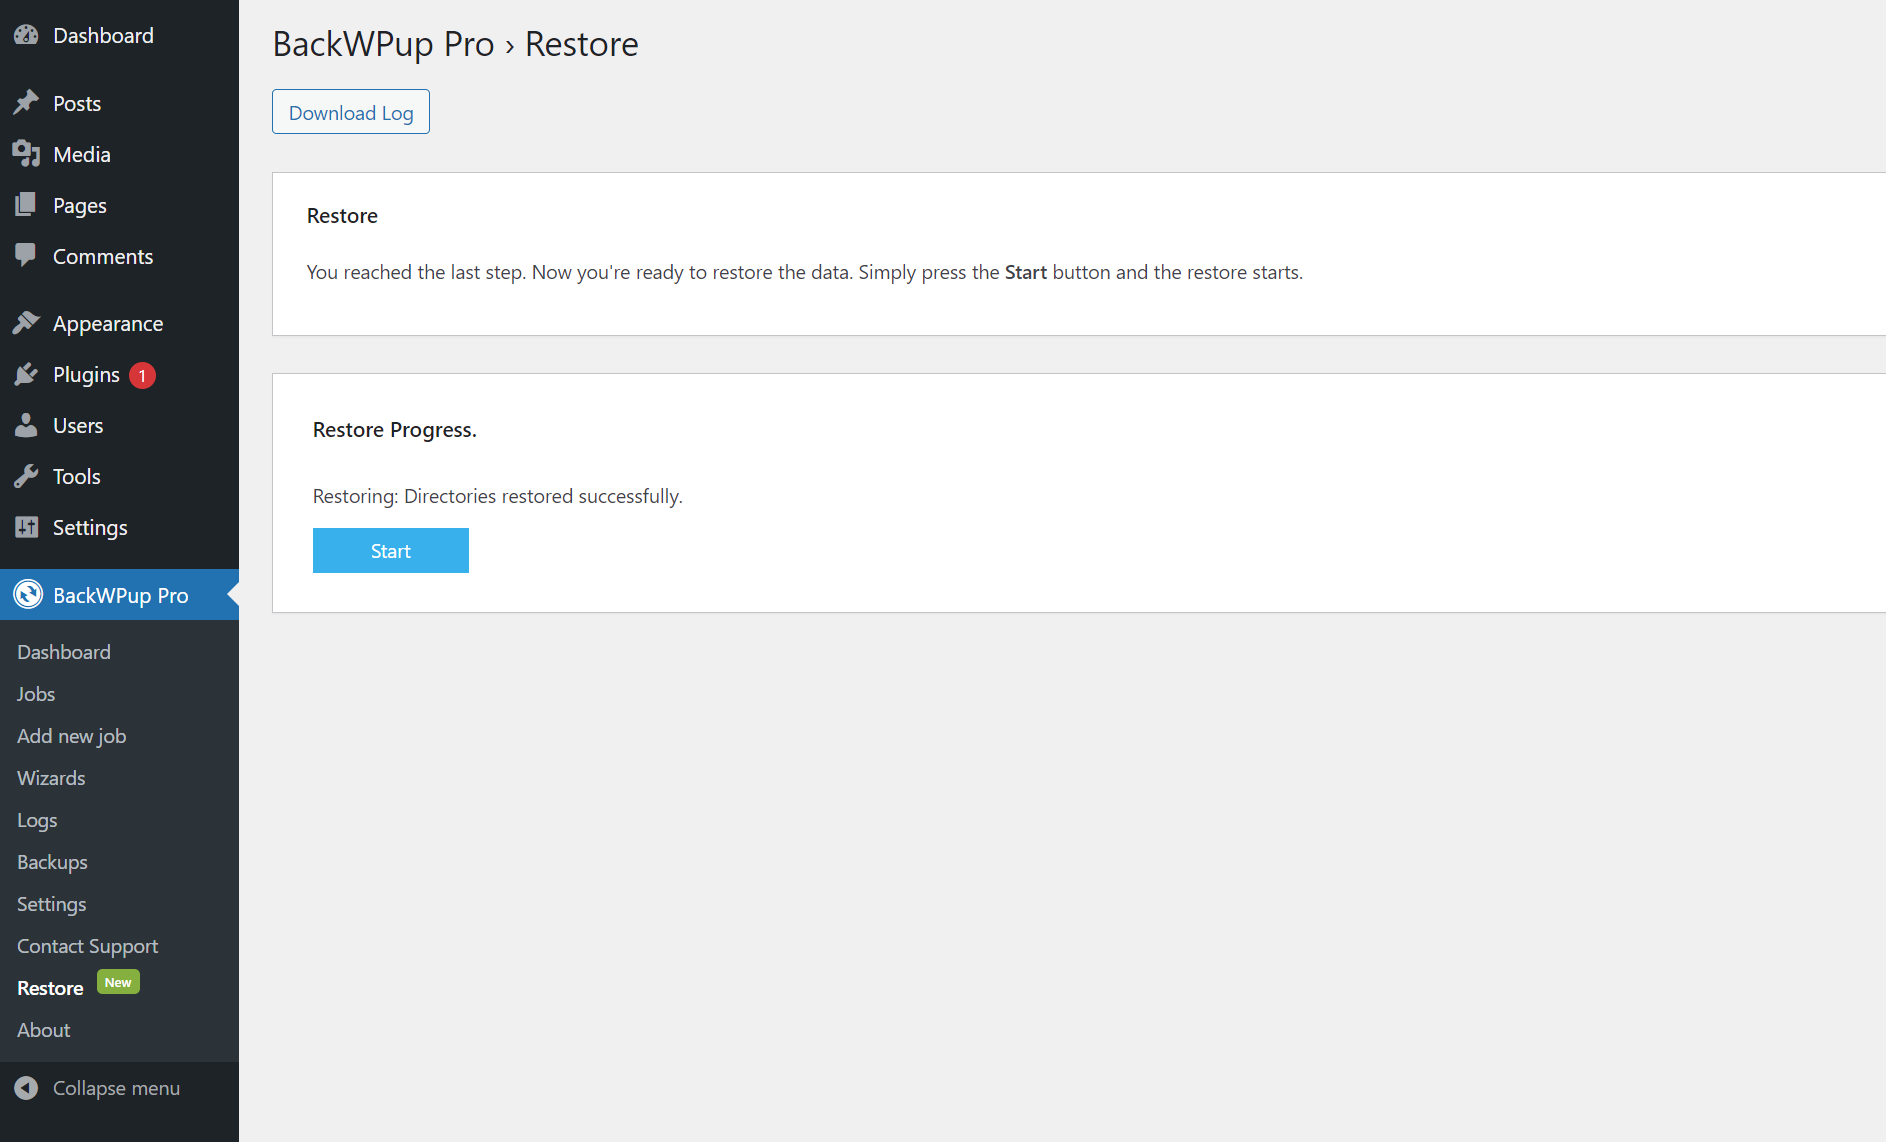Click the Settings sliders icon
Image resolution: width=1886 pixels, height=1142 pixels.
click(26, 527)
